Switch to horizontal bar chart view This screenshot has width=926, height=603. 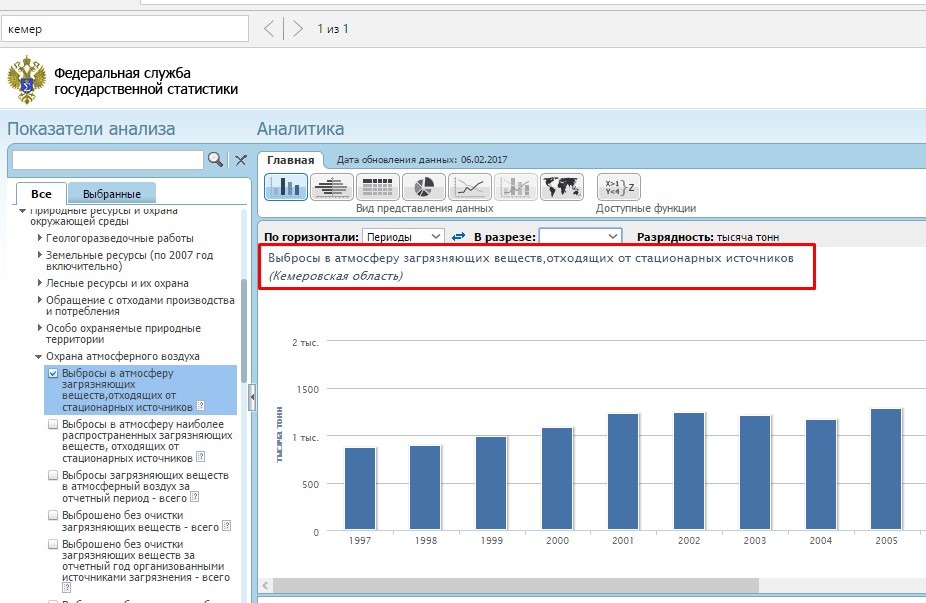331,187
